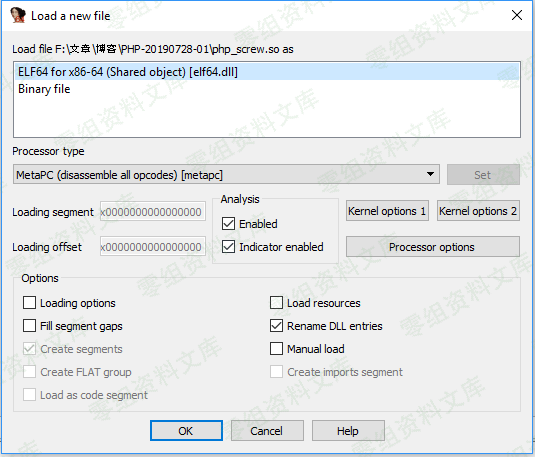The width and height of the screenshot is (535, 457).
Task: Open the Processor type dropdown arrow
Action: pos(430,174)
